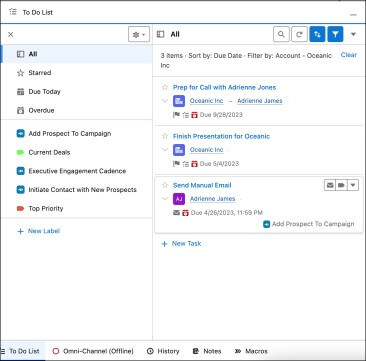Image resolution: width=366 pixels, height=361 pixels.
Task: Open action dropdown arrow on Send Manual Email
Action: pyautogui.click(x=353, y=185)
